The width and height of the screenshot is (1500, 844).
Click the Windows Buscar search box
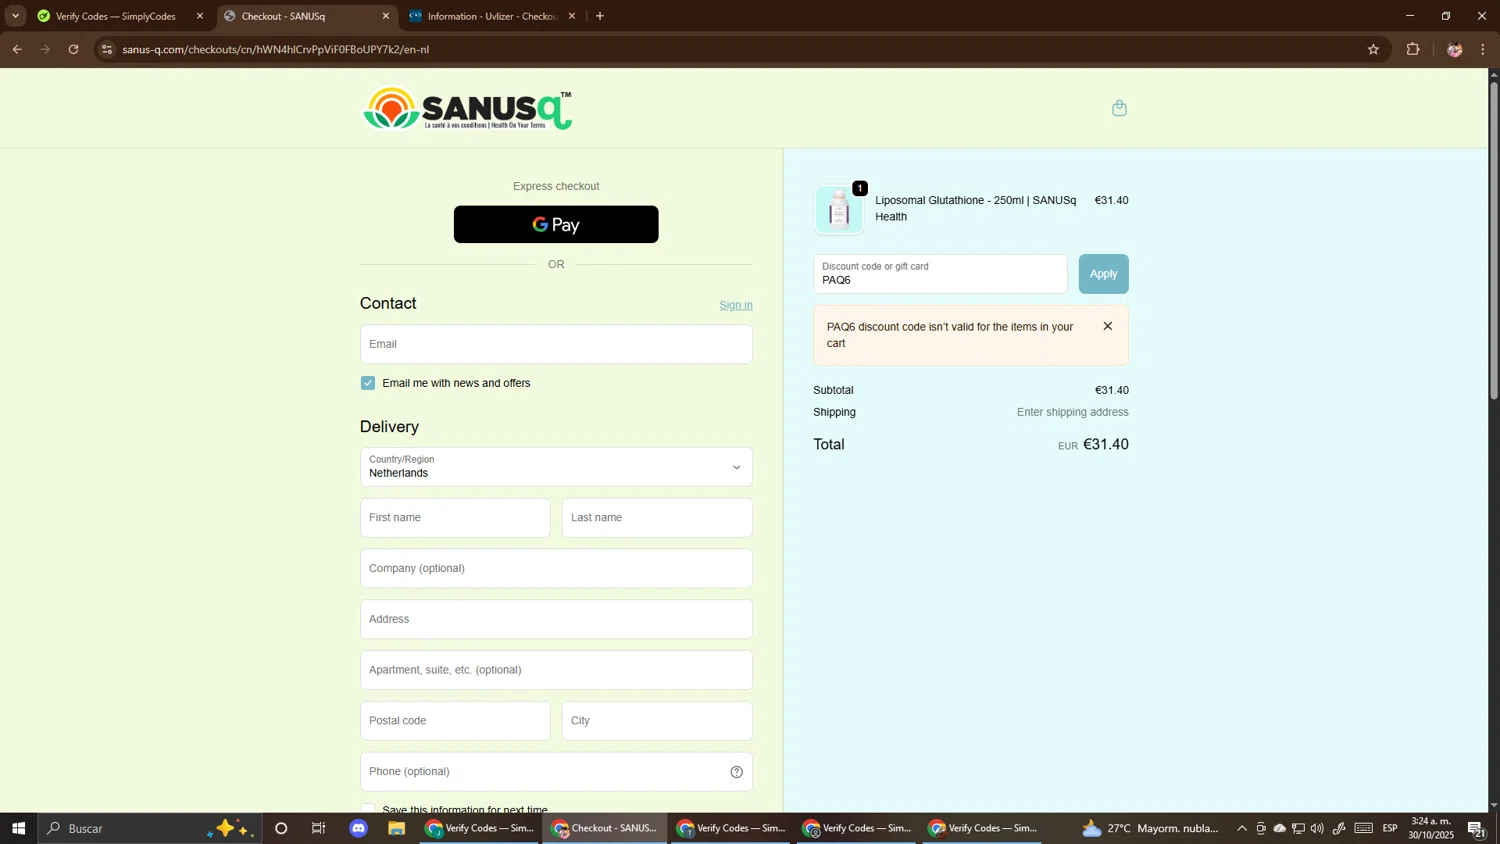[150, 828]
